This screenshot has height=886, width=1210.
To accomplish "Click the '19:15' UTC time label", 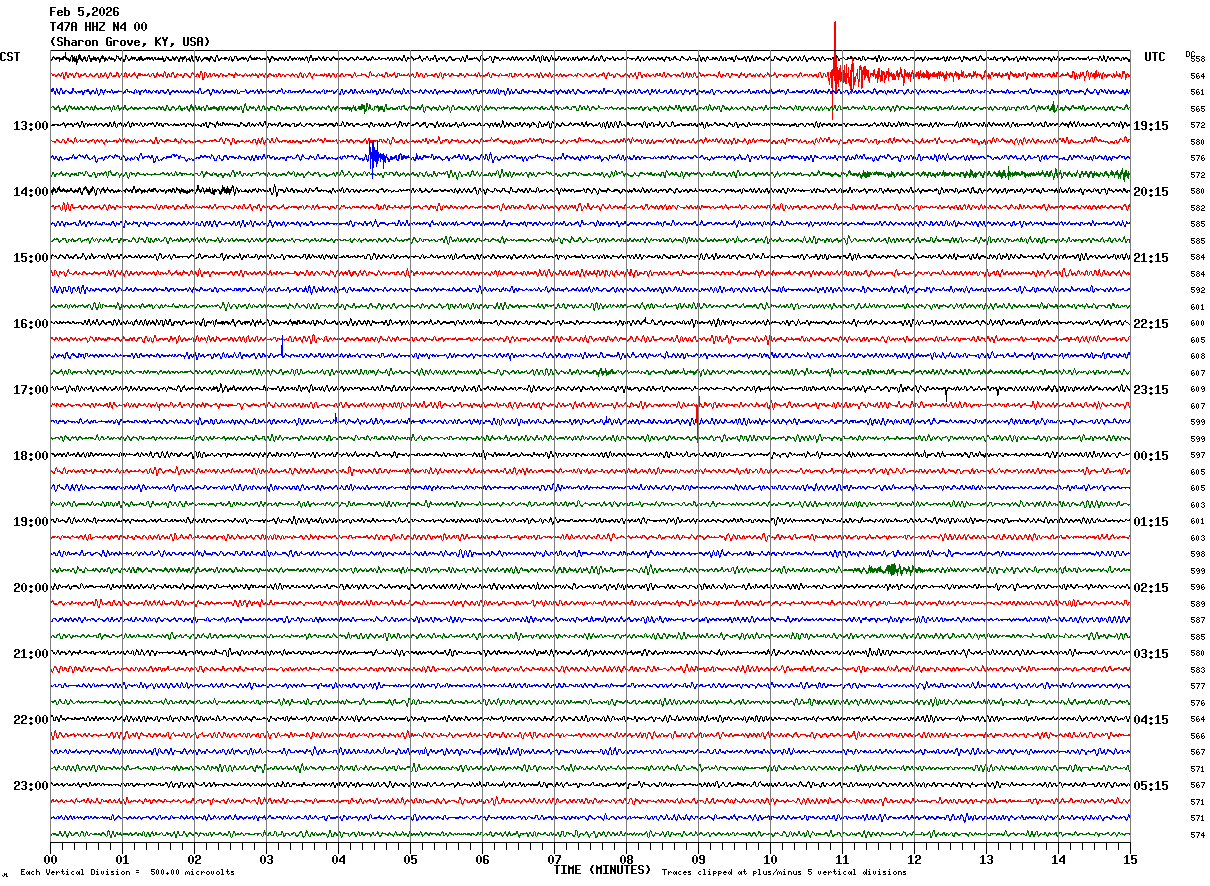I will click(x=1151, y=126).
